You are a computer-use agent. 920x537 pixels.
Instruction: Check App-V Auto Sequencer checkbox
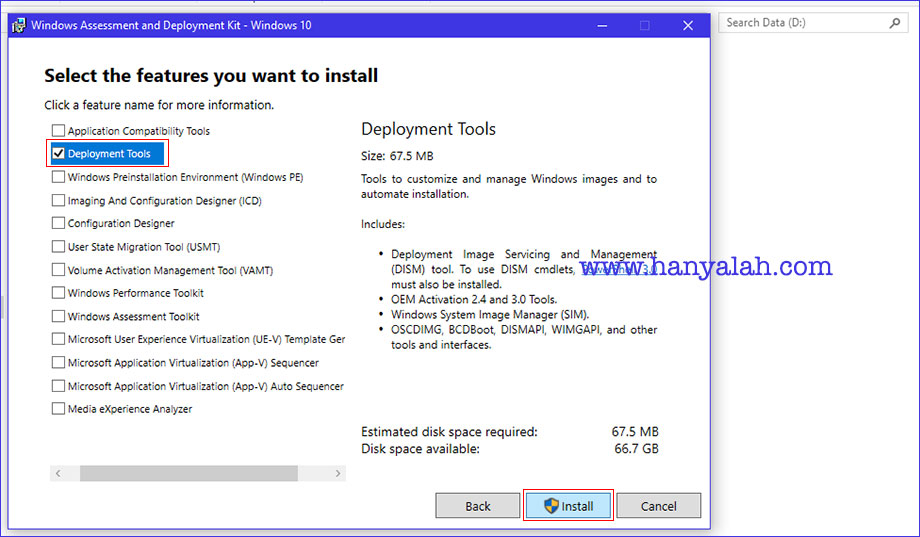tap(58, 386)
